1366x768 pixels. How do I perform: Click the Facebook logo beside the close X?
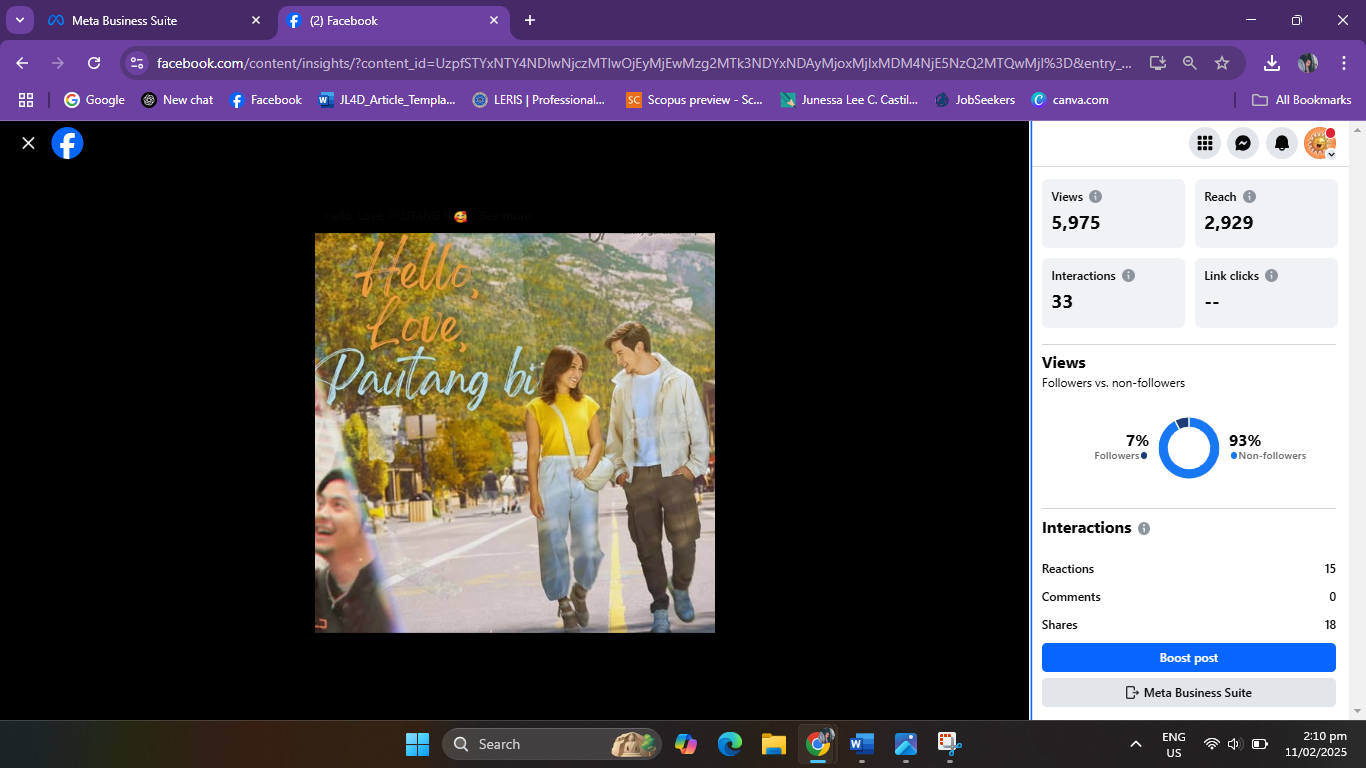click(67, 143)
